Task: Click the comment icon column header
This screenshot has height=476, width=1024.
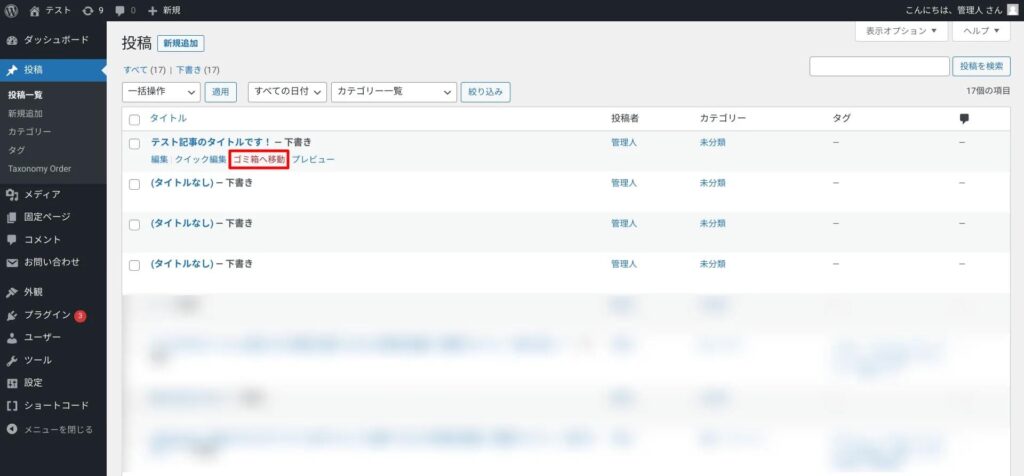Action: click(x=964, y=118)
